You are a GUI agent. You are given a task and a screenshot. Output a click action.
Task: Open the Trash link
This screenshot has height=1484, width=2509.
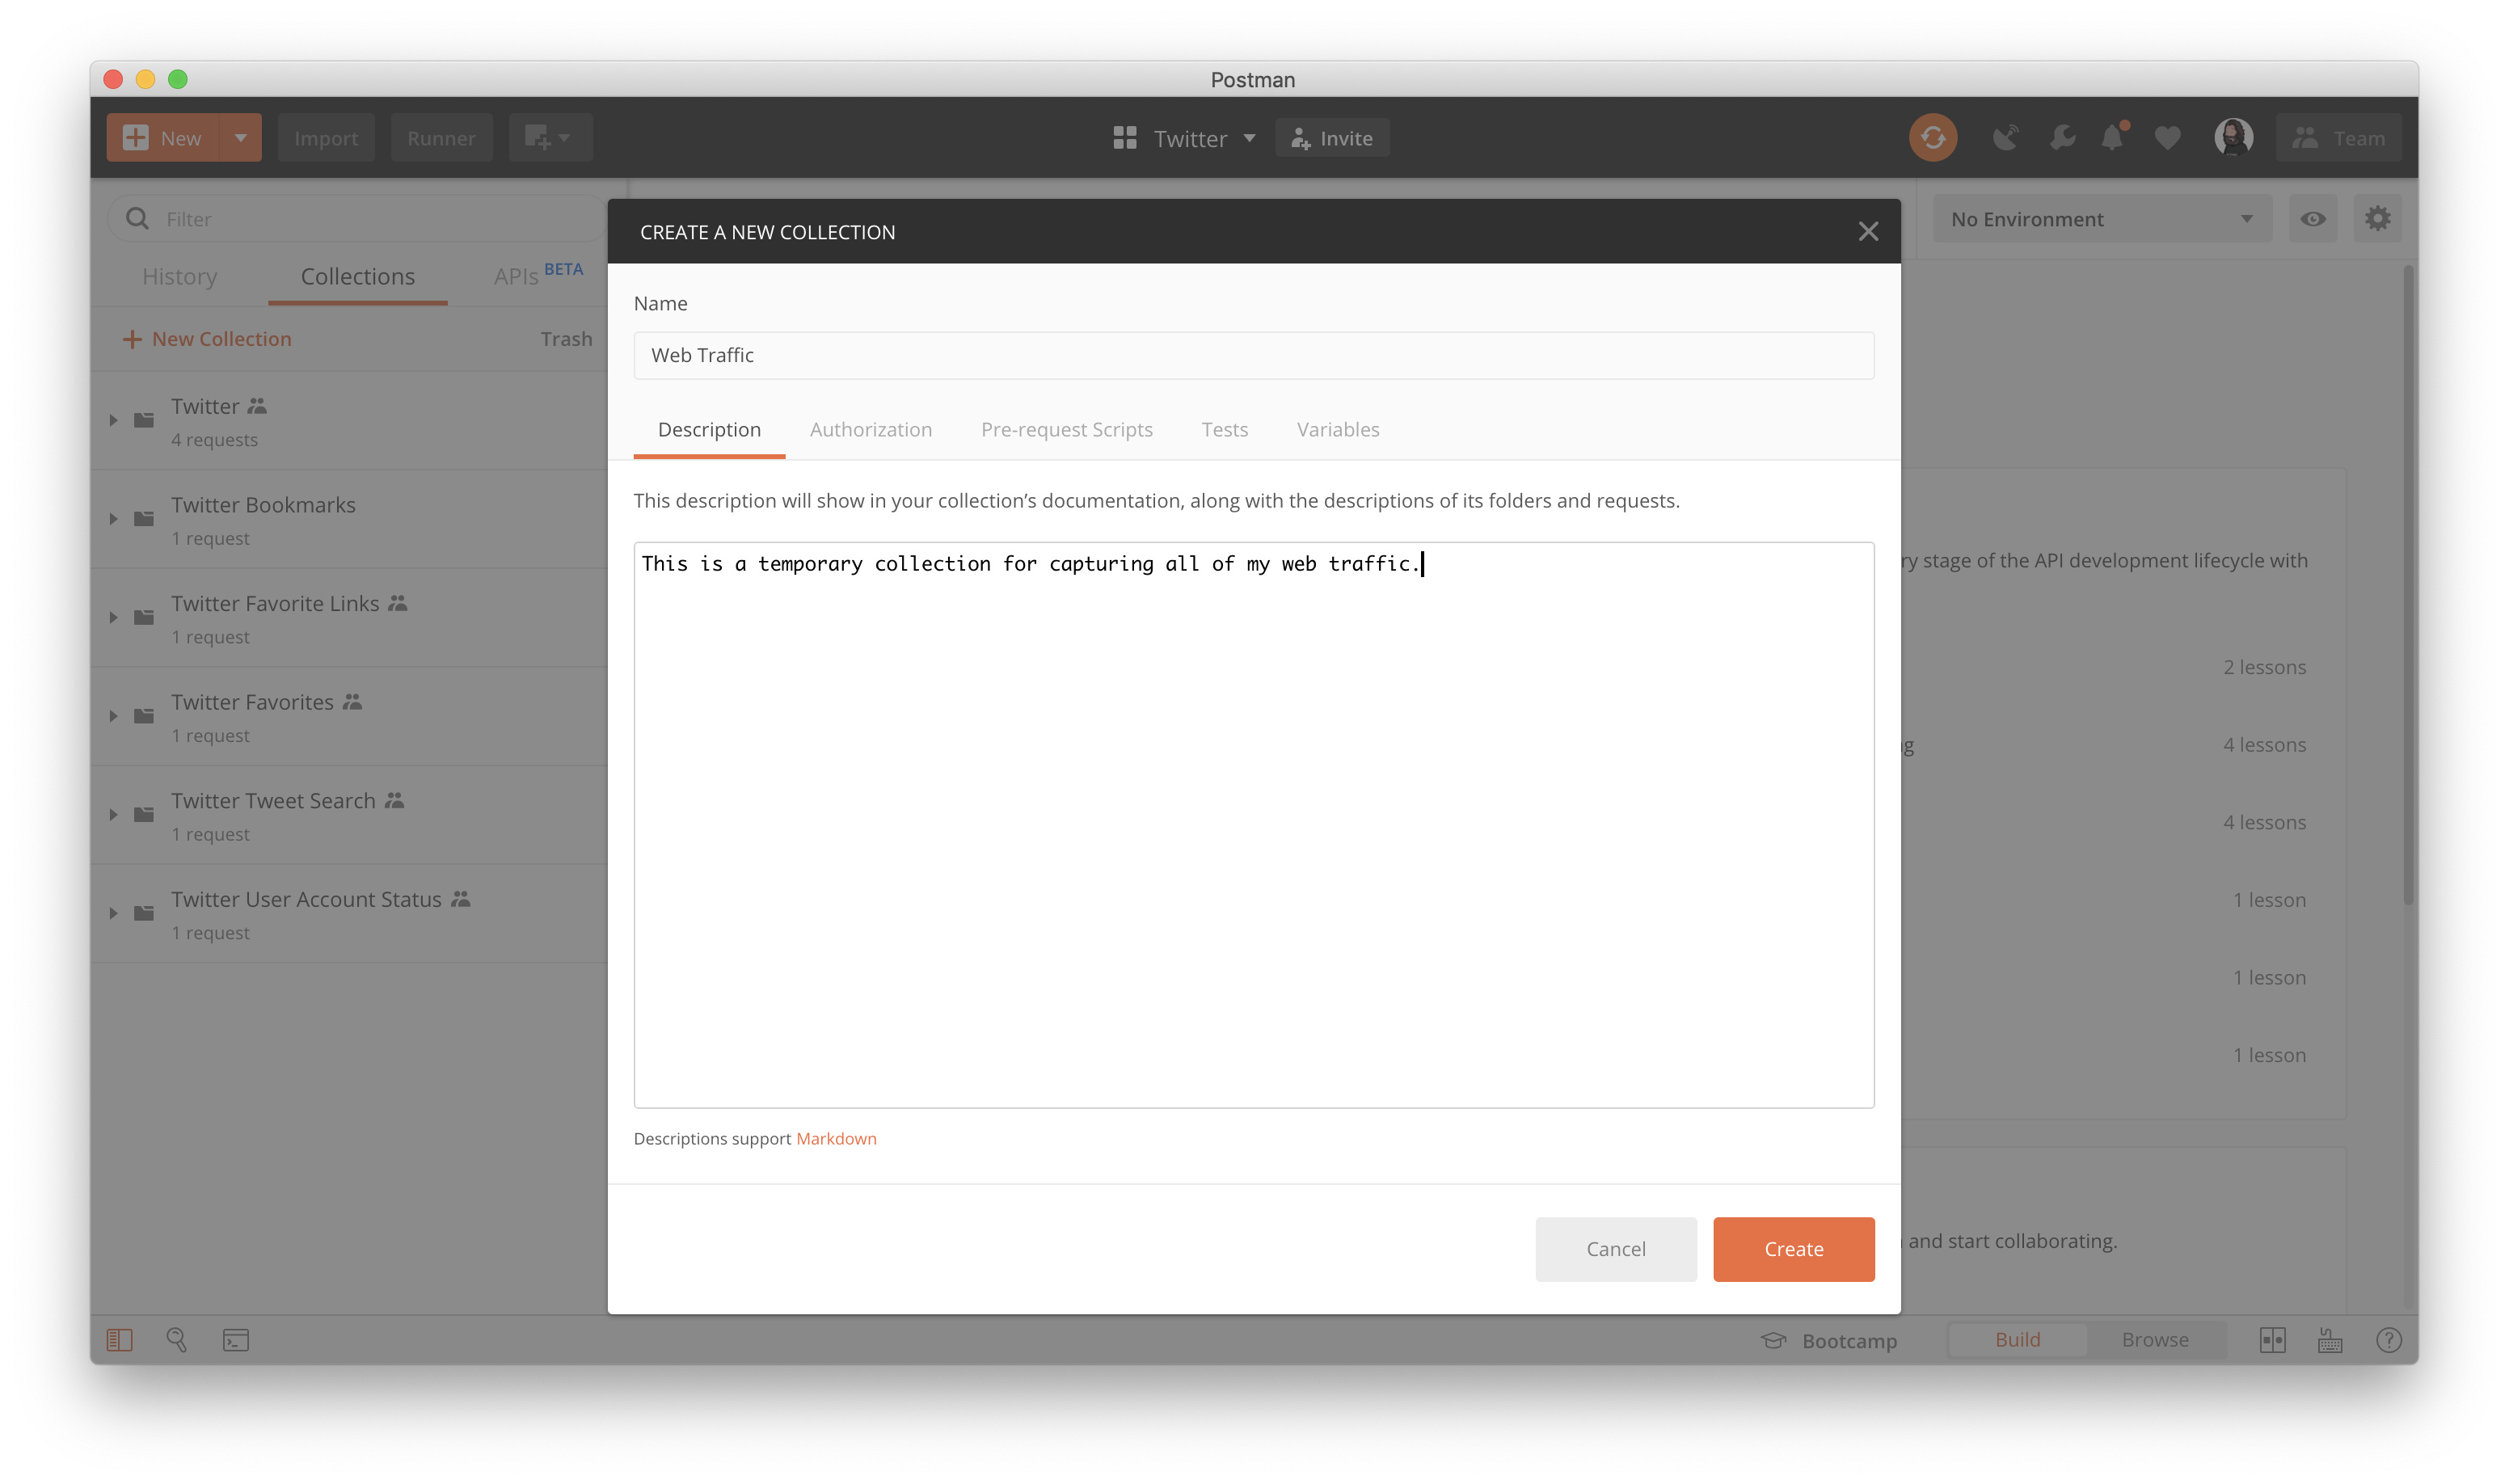[x=566, y=339]
